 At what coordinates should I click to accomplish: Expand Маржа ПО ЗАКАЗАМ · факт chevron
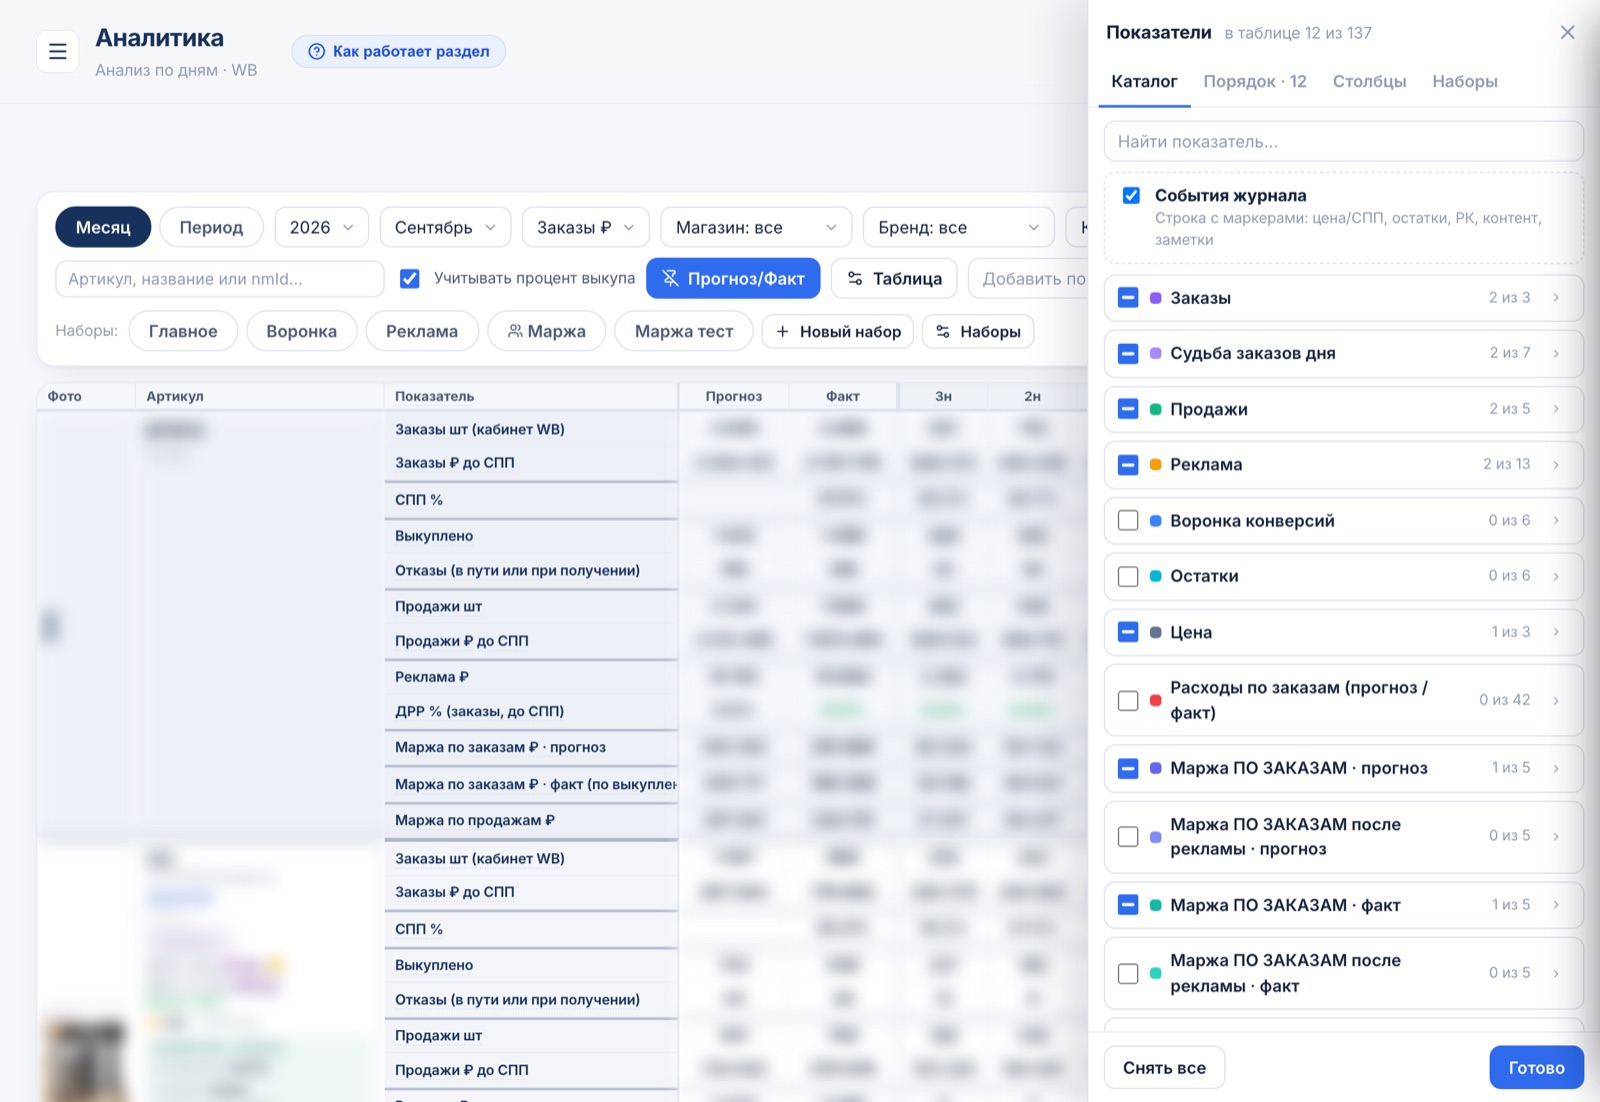pyautogui.click(x=1556, y=905)
